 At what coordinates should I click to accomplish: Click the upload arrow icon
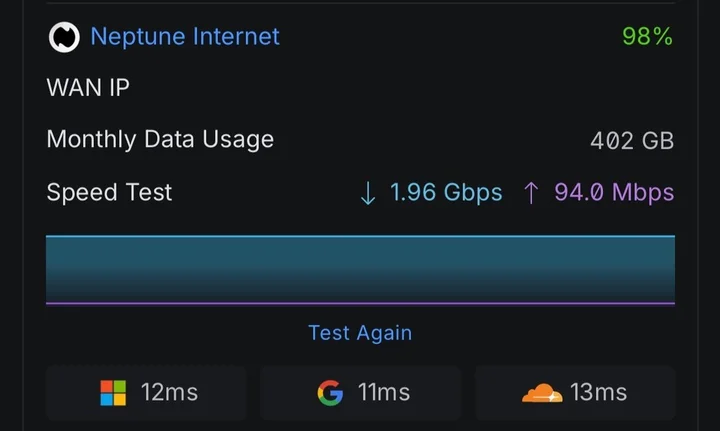pyautogui.click(x=531, y=193)
